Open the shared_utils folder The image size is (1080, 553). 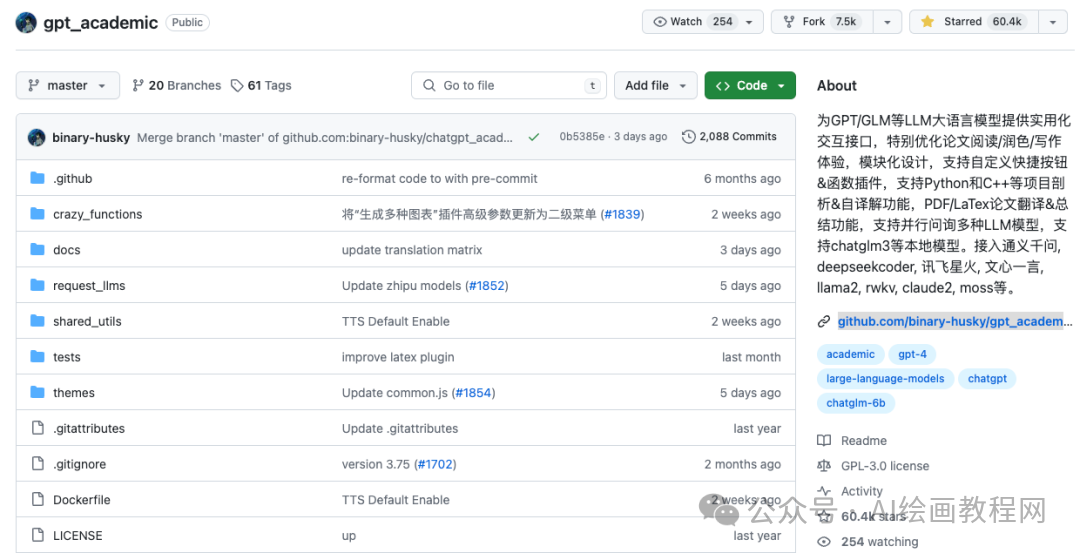(87, 322)
